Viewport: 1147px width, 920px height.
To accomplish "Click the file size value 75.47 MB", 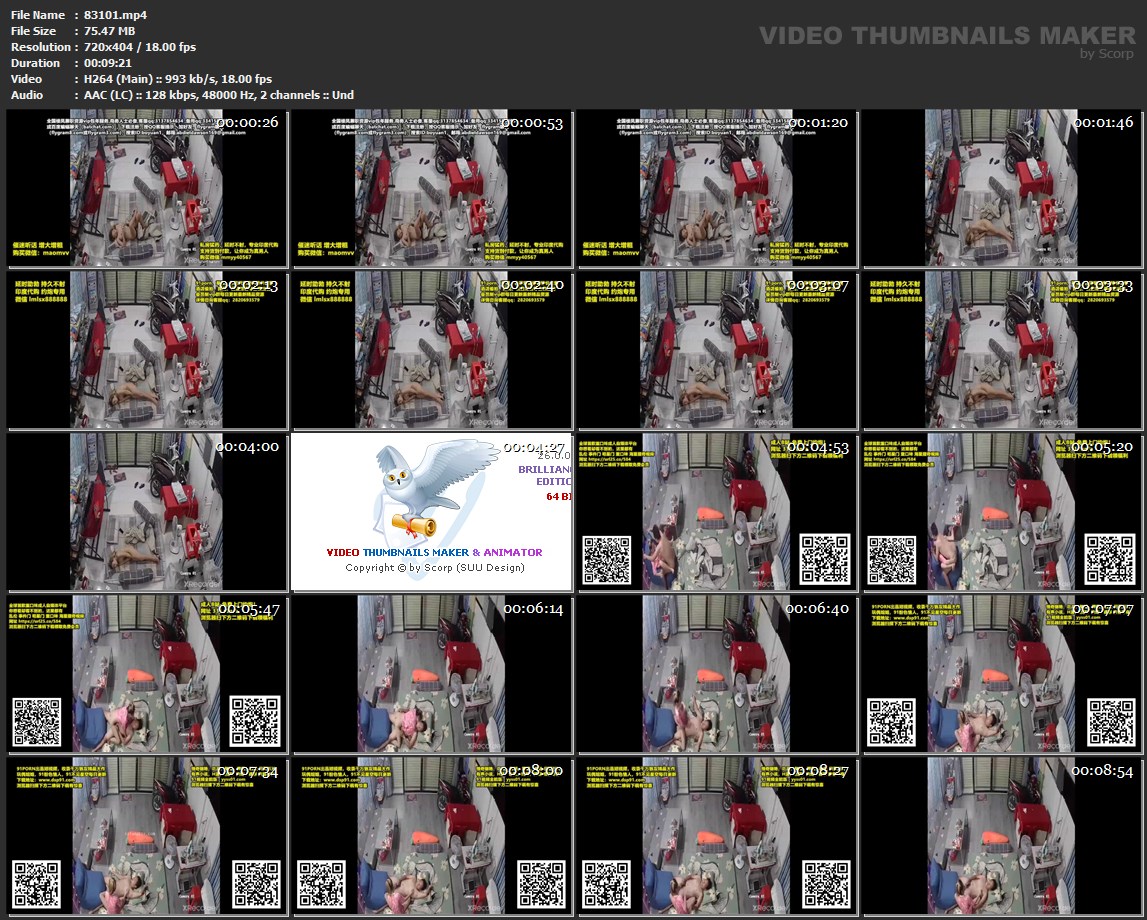I will 110,31.
